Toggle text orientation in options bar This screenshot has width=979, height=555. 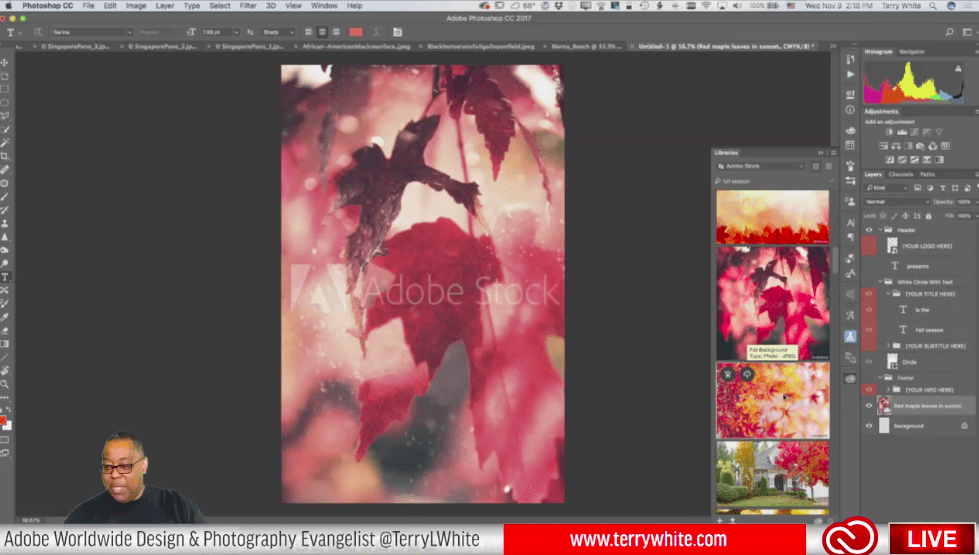38,32
